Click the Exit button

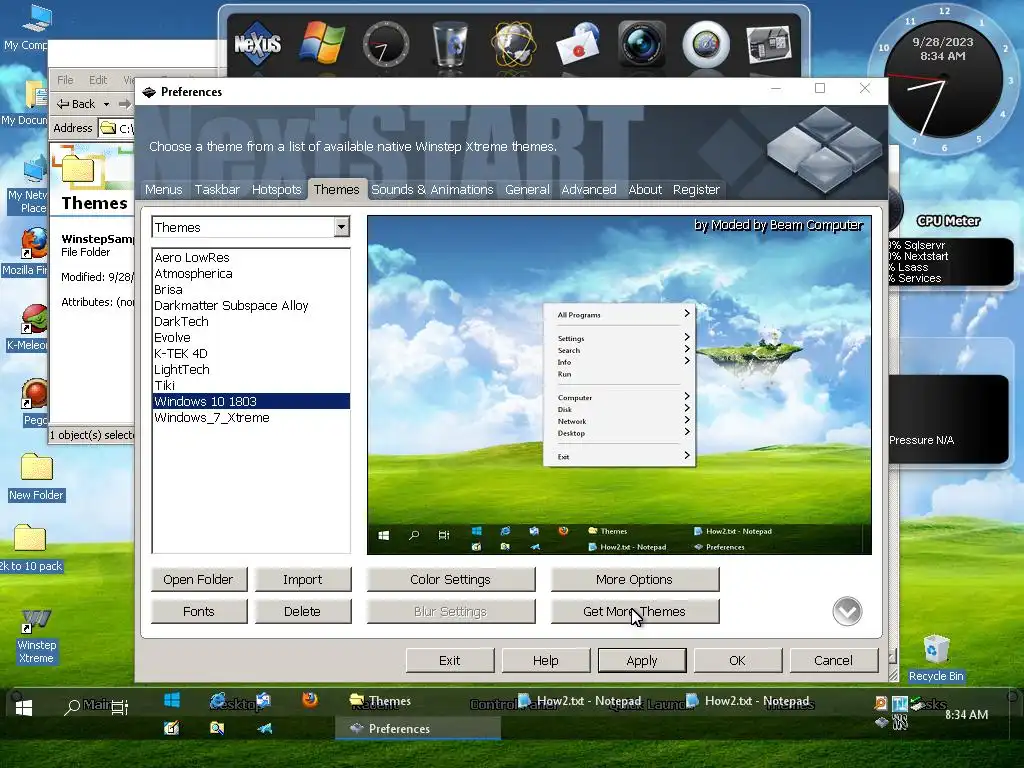[x=450, y=660]
